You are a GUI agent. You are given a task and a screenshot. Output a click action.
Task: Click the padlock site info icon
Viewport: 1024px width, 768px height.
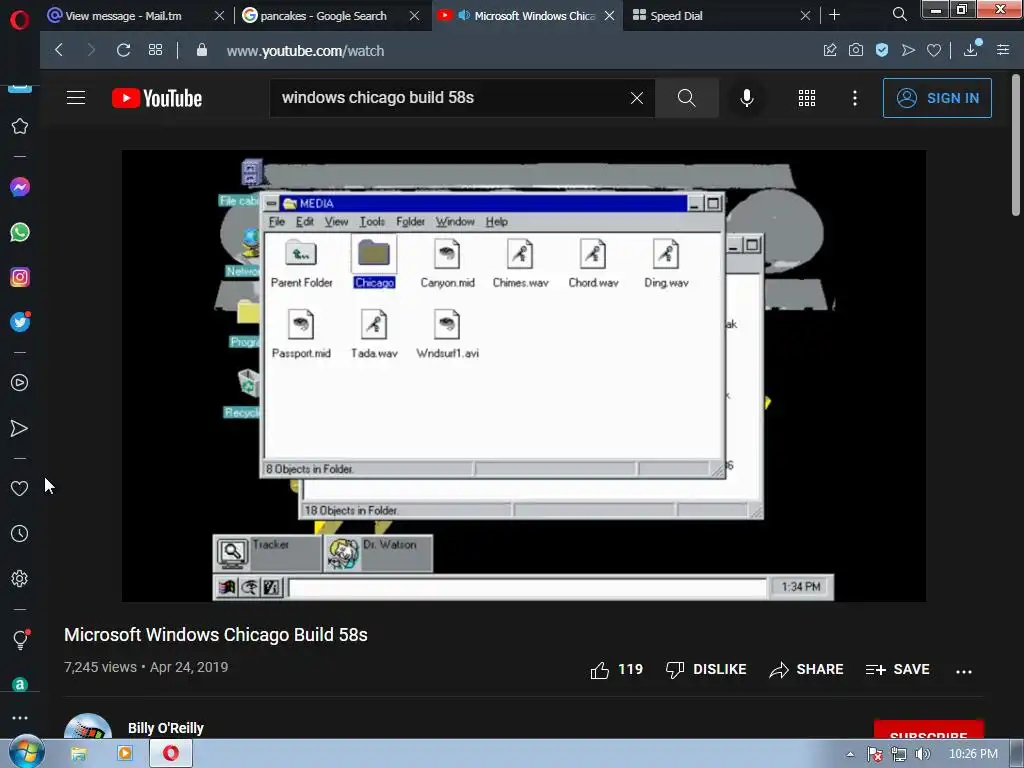coord(202,50)
